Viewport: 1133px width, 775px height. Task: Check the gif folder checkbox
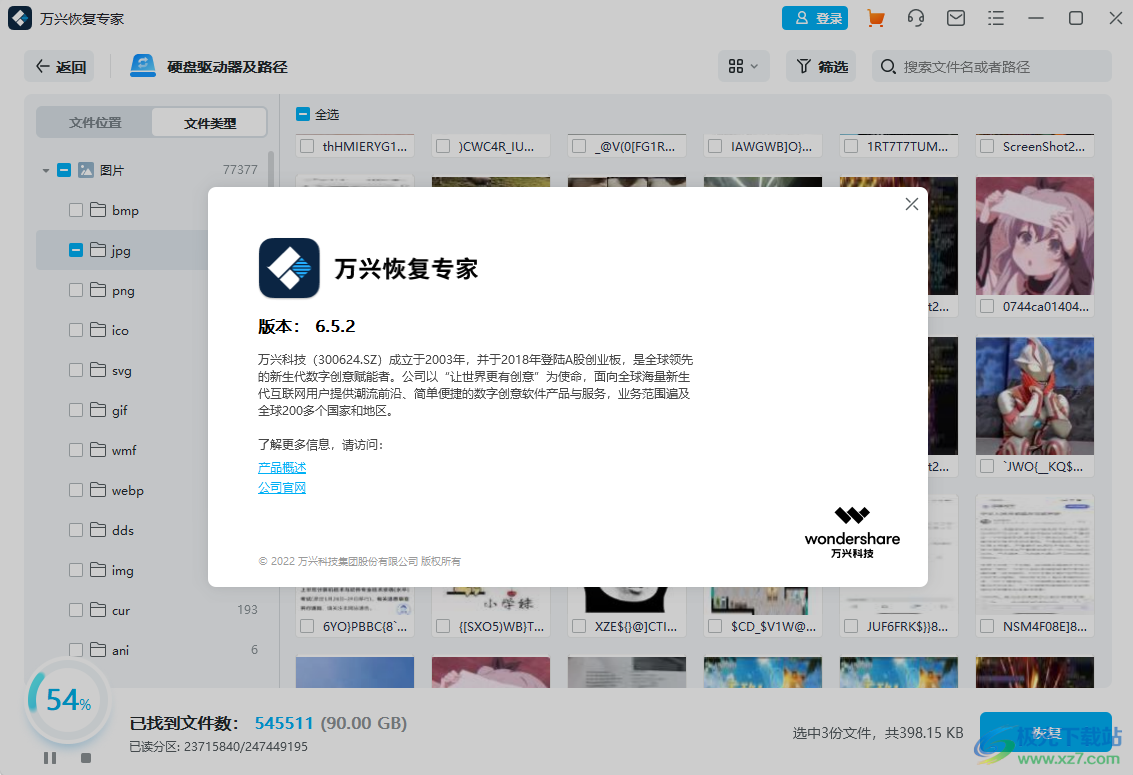76,410
